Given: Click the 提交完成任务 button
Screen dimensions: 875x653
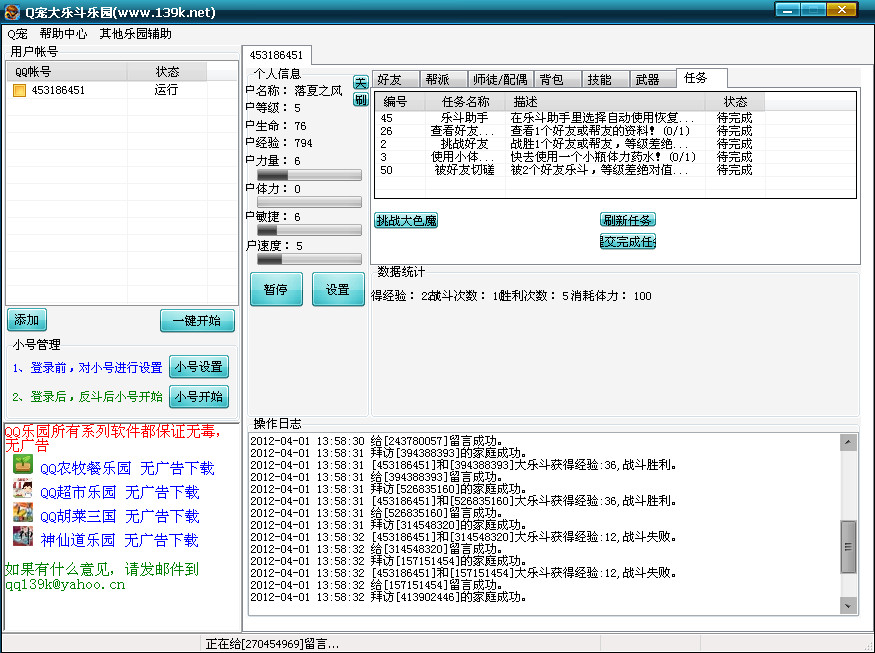Looking at the screenshot, I should [x=628, y=241].
